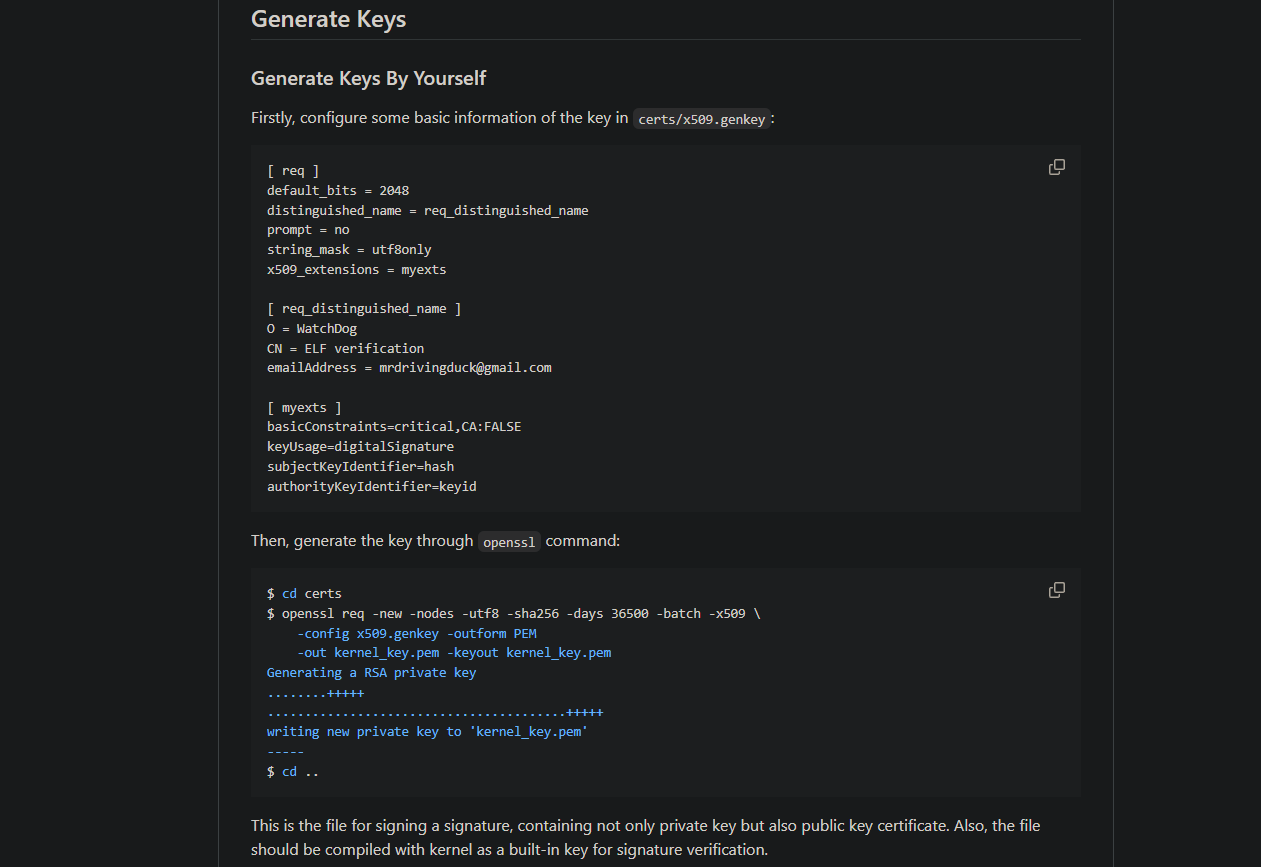Click the "Generate Keys" section heading
Viewport: 1261px width, 867px height.
pos(328,19)
